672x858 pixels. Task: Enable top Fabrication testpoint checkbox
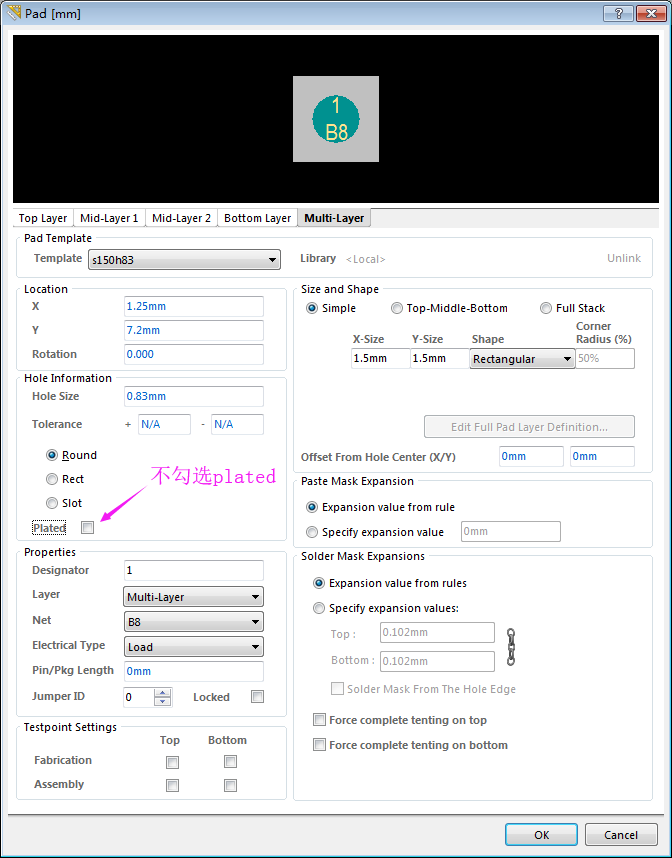click(172, 762)
